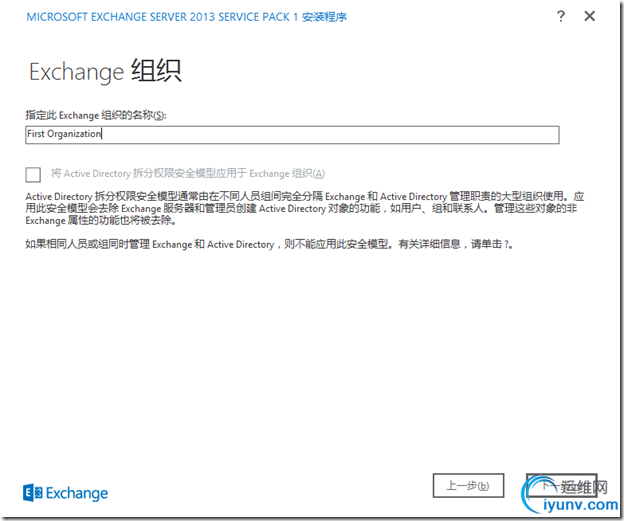Enable Active Directory split permissions checkbox
This screenshot has width=624, height=521.
point(33,174)
